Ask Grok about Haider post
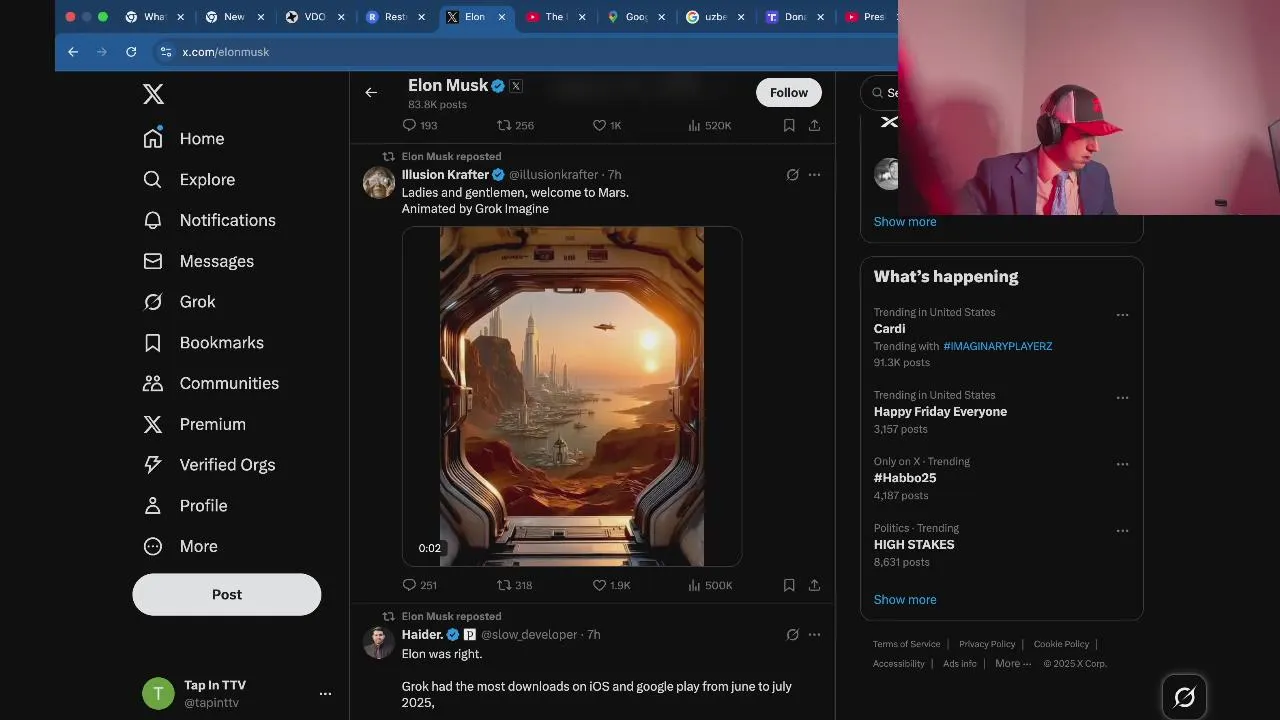 [792, 634]
